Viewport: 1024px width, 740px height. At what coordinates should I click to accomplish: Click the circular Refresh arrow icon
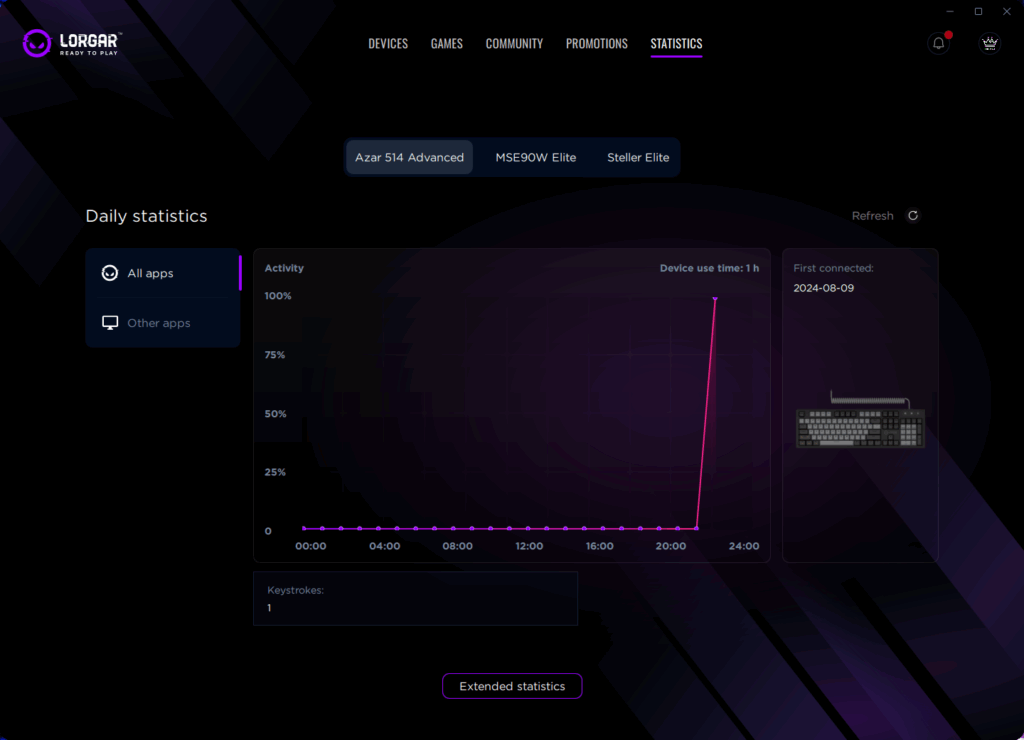point(912,216)
